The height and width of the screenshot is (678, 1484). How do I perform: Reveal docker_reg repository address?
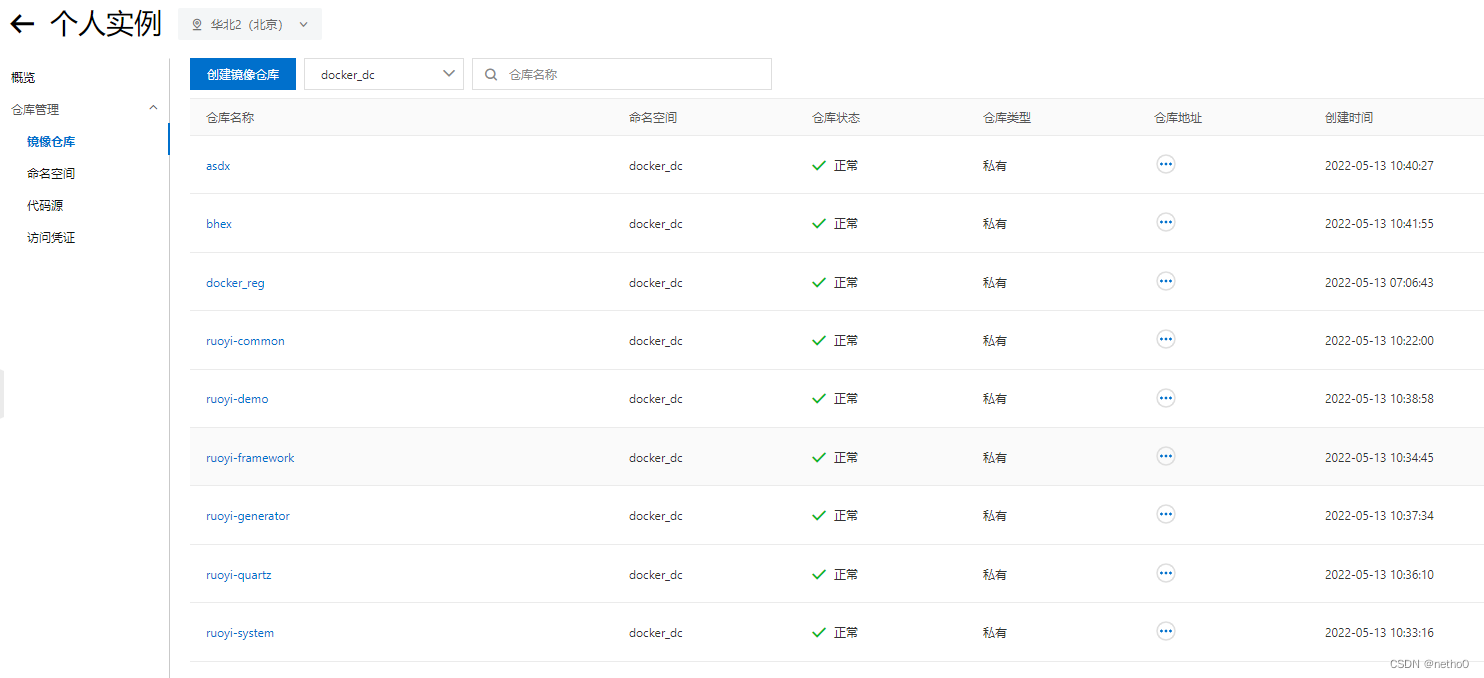click(1165, 281)
